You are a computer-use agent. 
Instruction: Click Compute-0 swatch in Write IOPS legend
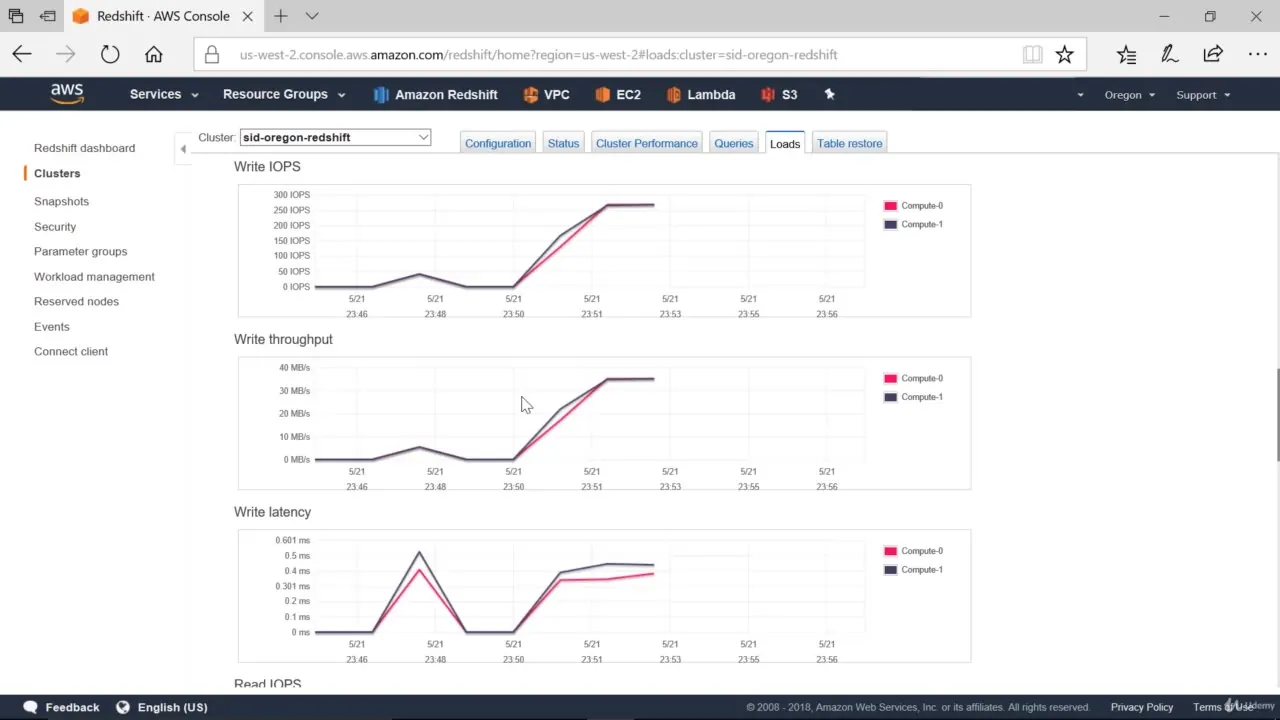click(x=890, y=206)
